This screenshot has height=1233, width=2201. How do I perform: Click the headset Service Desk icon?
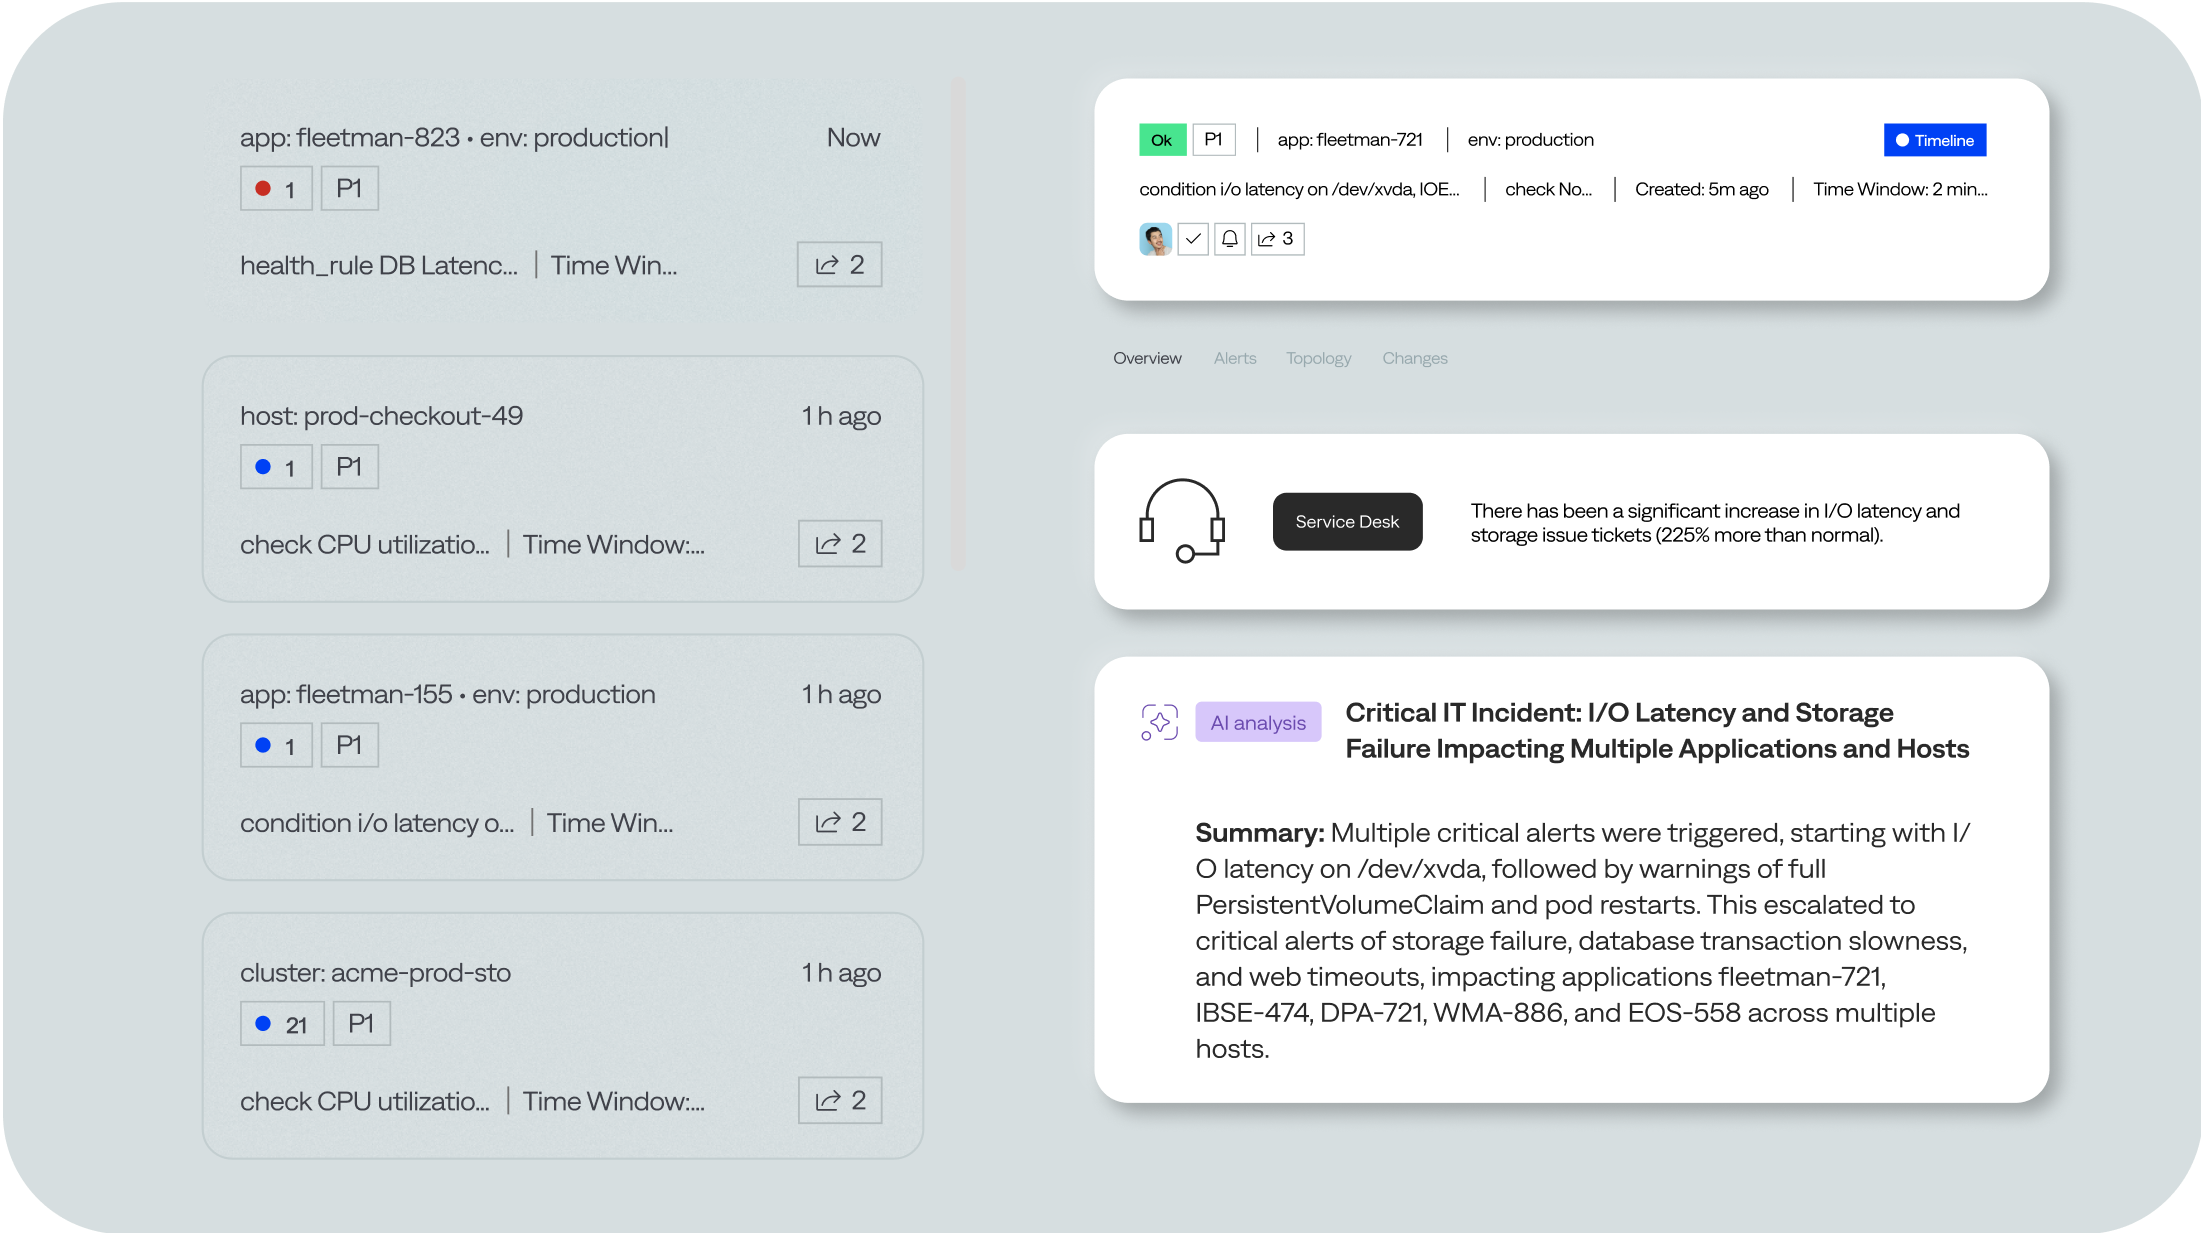pos(1182,521)
